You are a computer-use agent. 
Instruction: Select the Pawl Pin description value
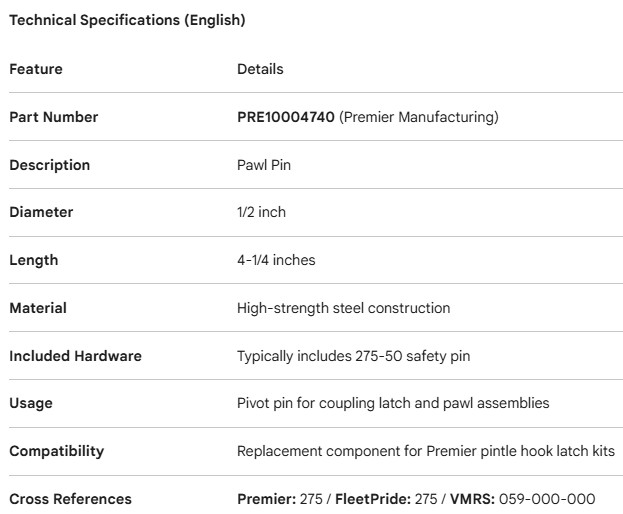[264, 165]
